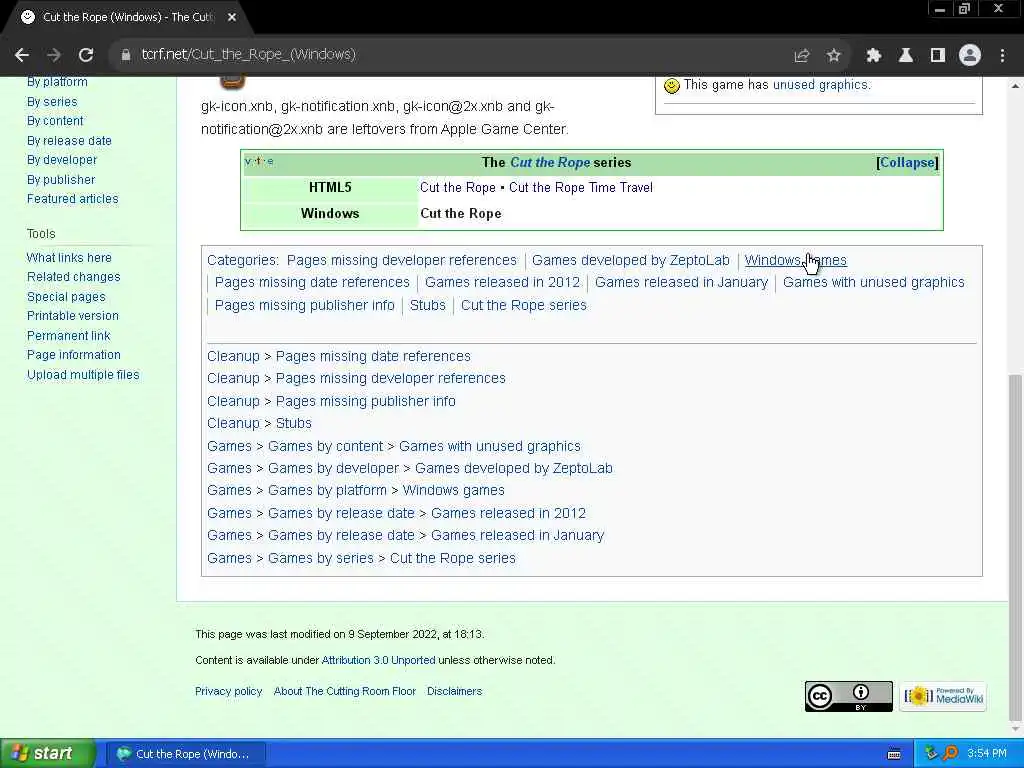Click the tray icon left of magnifier

coord(931,754)
